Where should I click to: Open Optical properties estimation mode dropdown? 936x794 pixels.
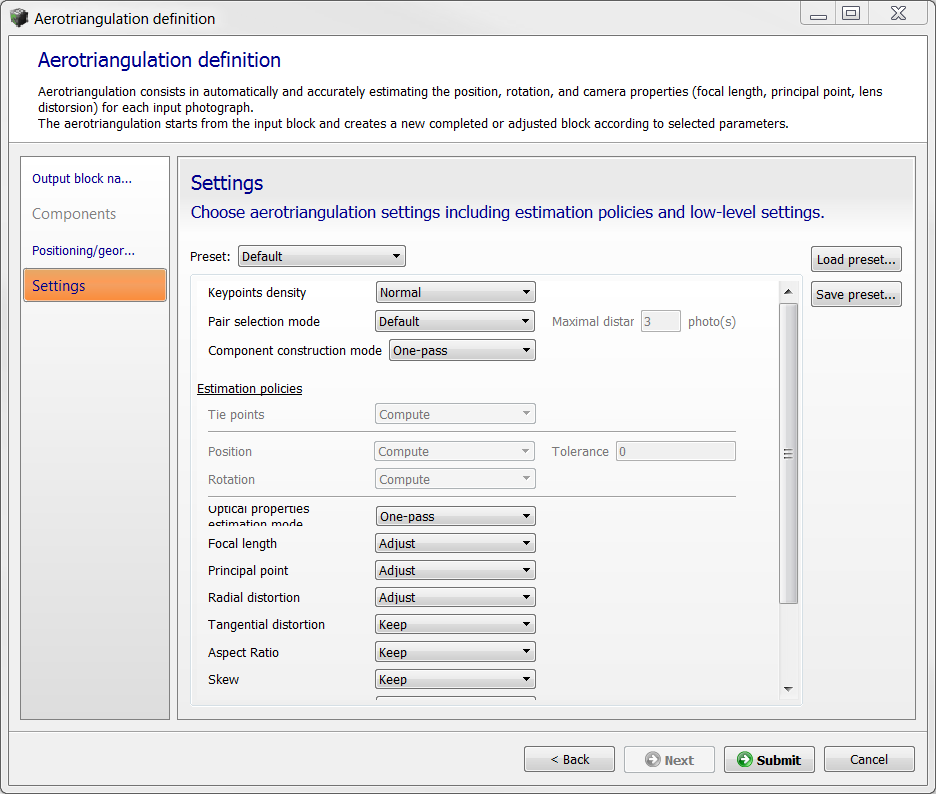[x=455, y=517]
